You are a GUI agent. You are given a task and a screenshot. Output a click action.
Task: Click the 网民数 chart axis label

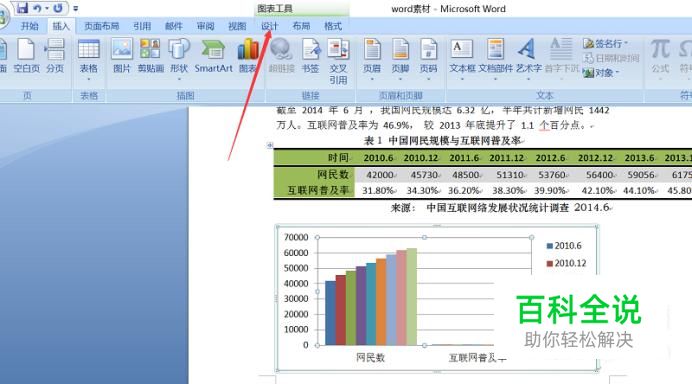point(370,358)
